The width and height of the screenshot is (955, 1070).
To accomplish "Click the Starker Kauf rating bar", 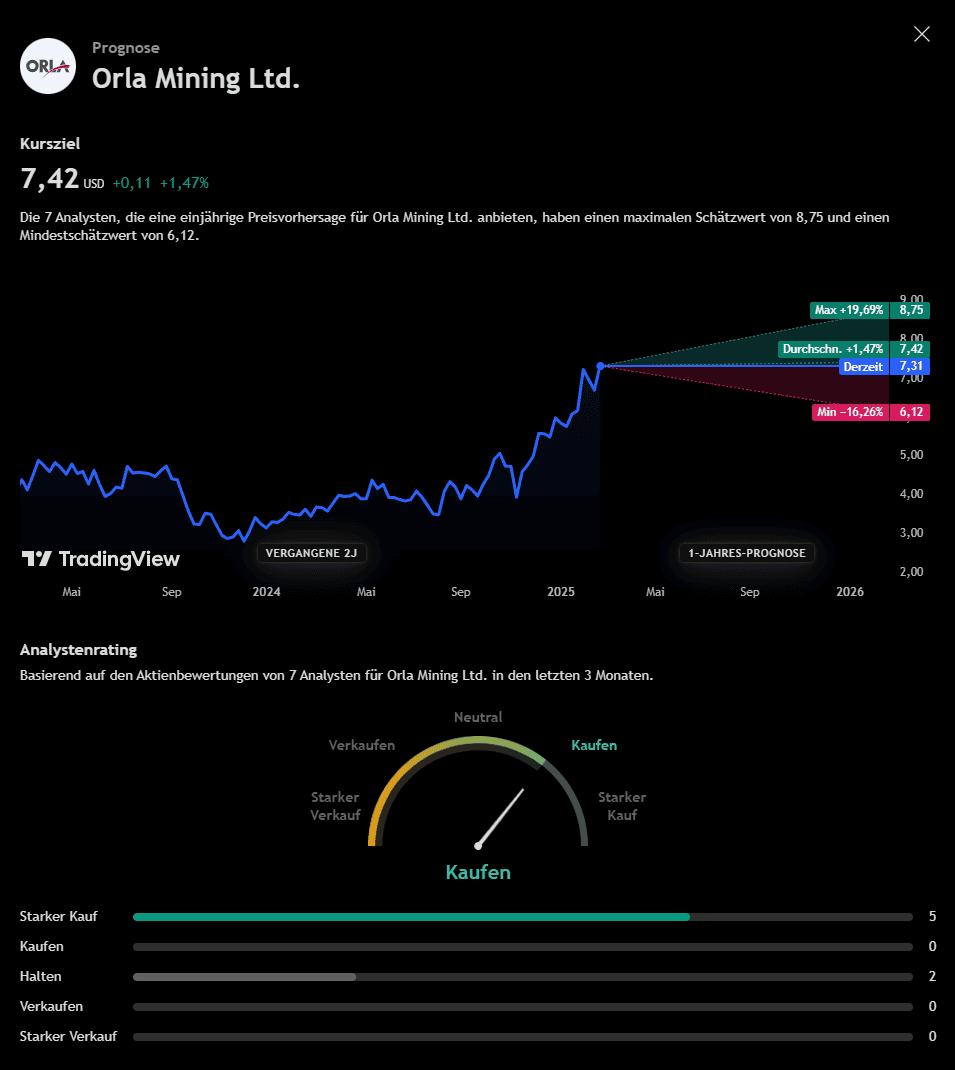I will click(523, 916).
